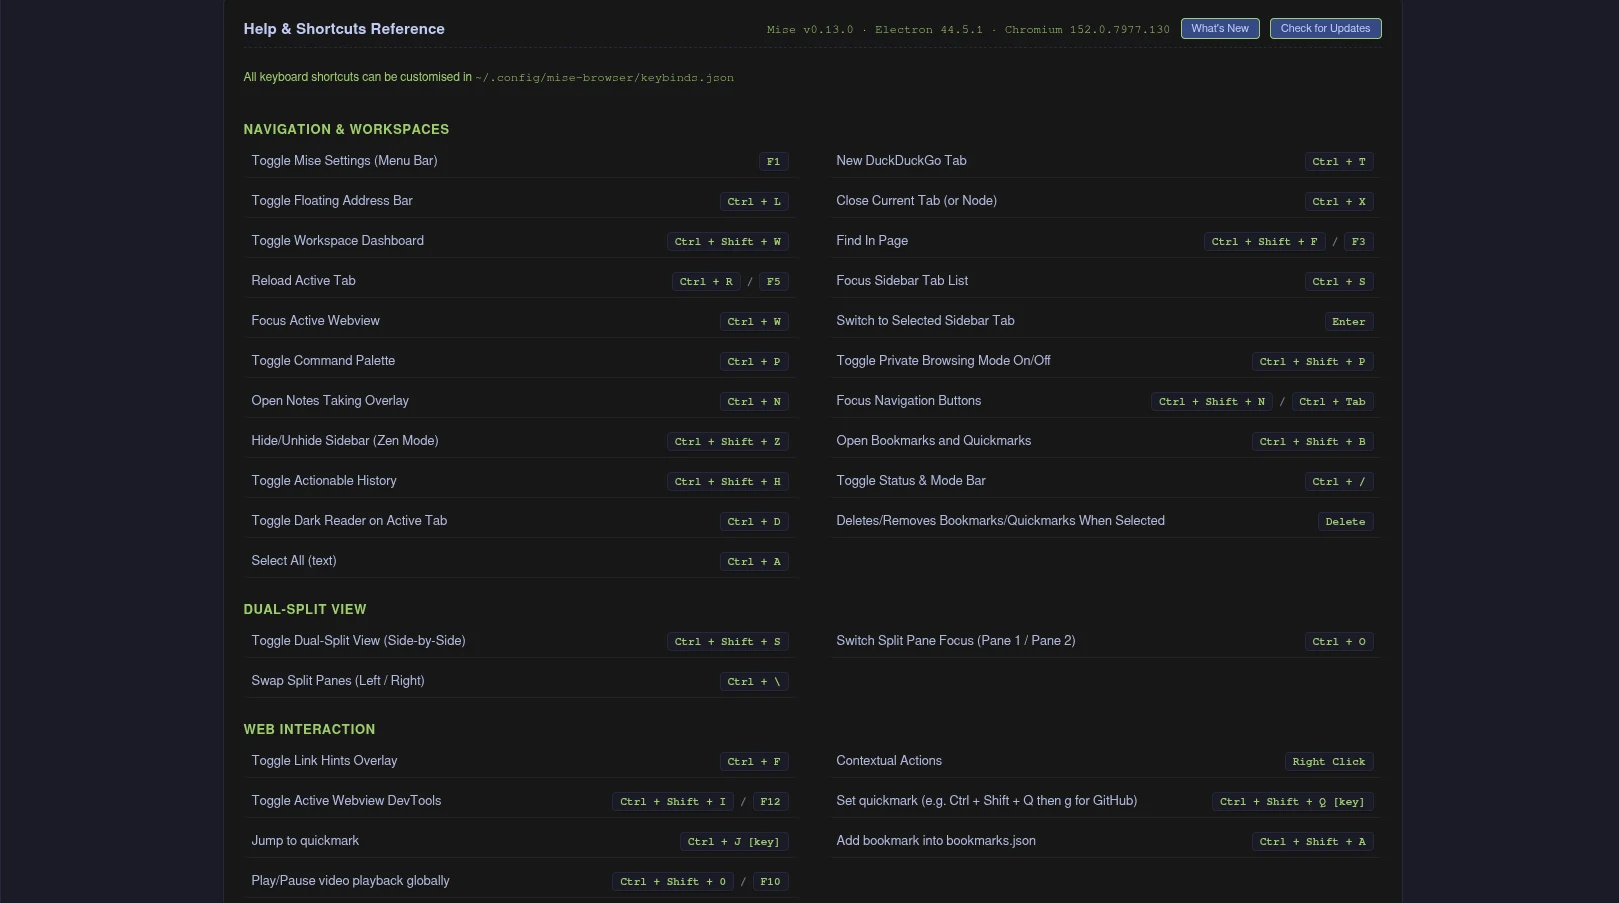1619x903 pixels.
Task: Click the F5 key badge
Action: [773, 281]
